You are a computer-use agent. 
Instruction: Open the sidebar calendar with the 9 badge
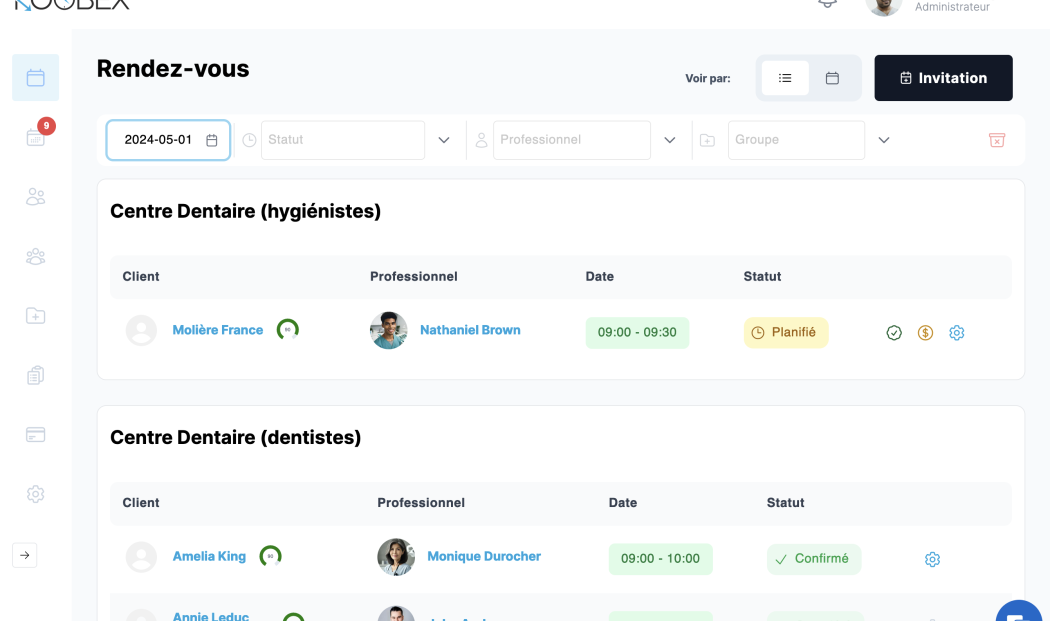[35, 137]
